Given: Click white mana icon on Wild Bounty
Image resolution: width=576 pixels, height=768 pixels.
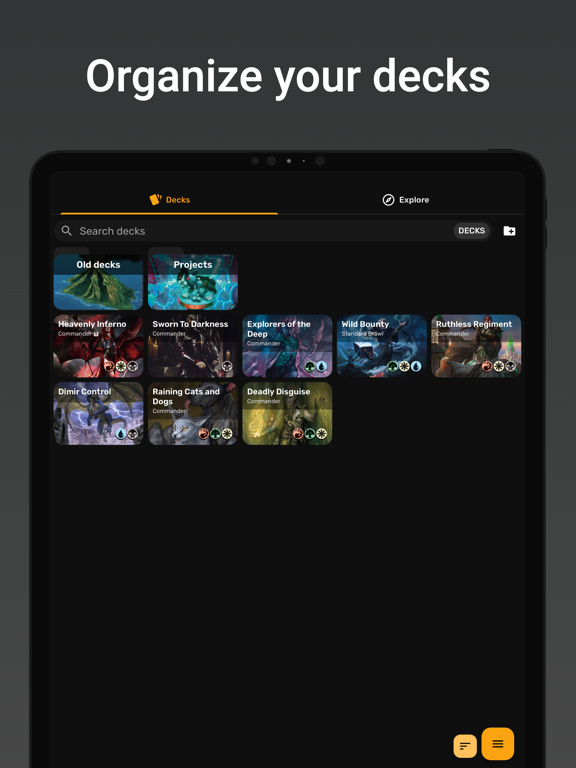Looking at the screenshot, I should [404, 366].
